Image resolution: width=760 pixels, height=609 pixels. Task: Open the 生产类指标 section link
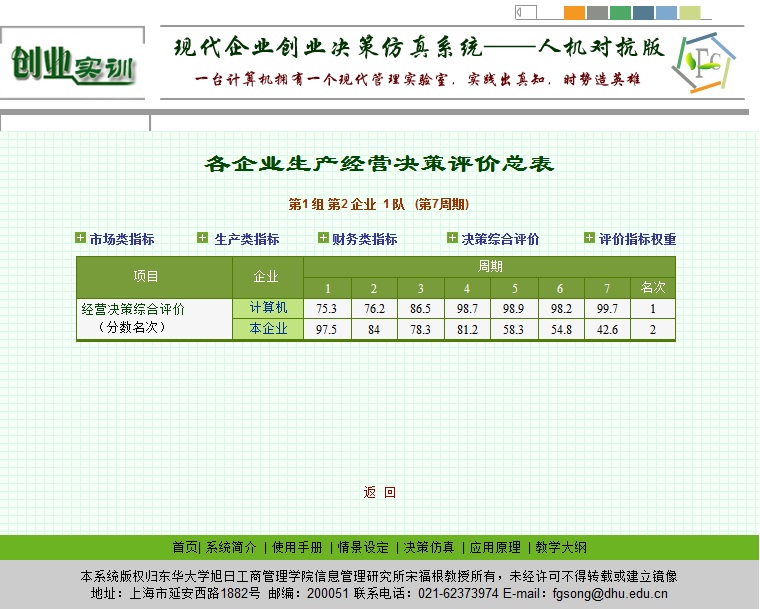tap(247, 239)
